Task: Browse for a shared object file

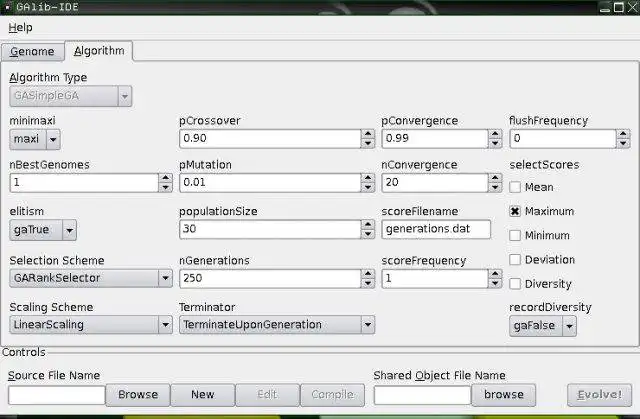Action: 504,395
